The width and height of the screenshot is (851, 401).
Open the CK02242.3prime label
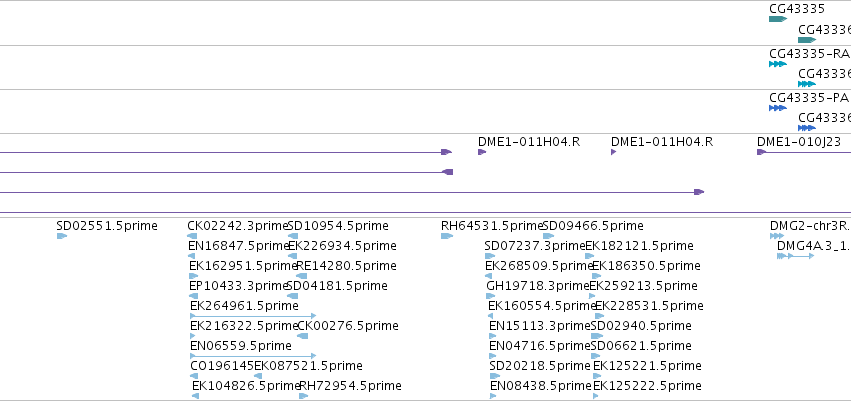tap(237, 226)
